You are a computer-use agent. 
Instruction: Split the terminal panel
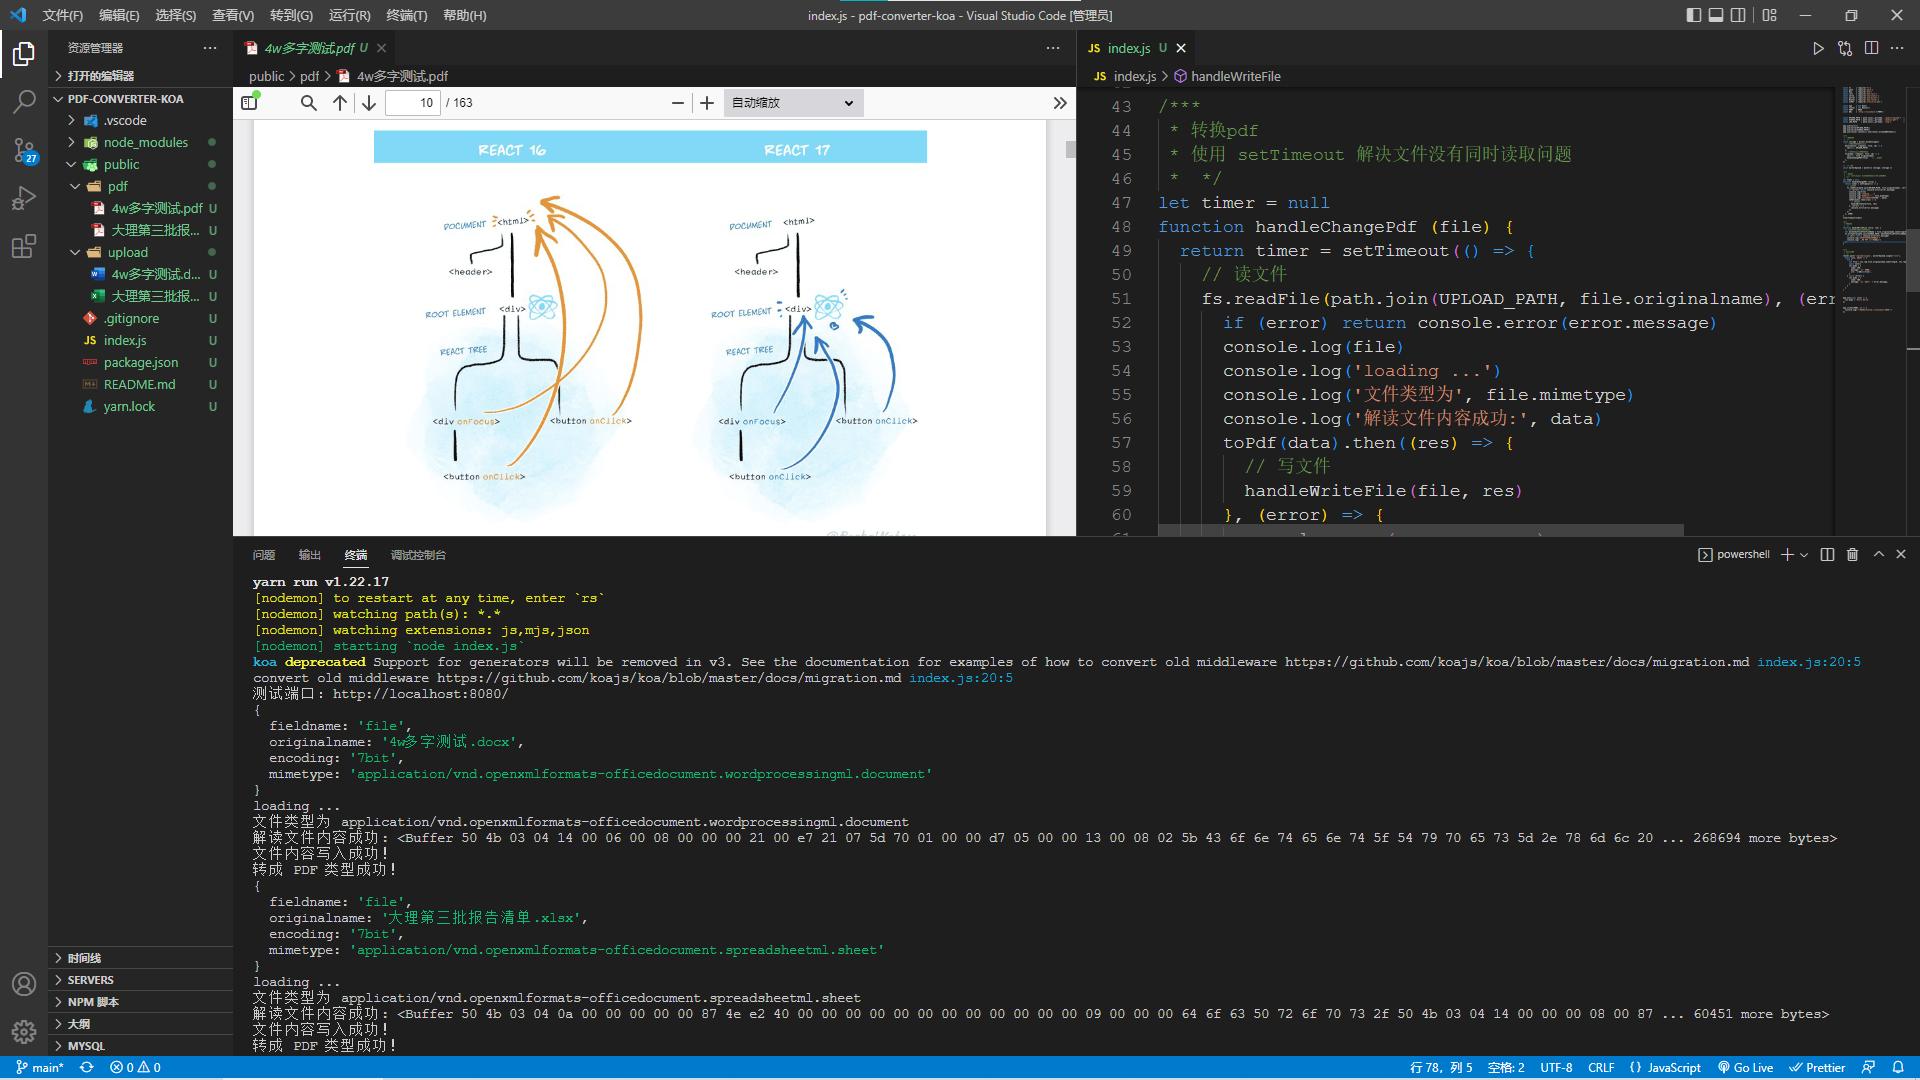[1827, 555]
